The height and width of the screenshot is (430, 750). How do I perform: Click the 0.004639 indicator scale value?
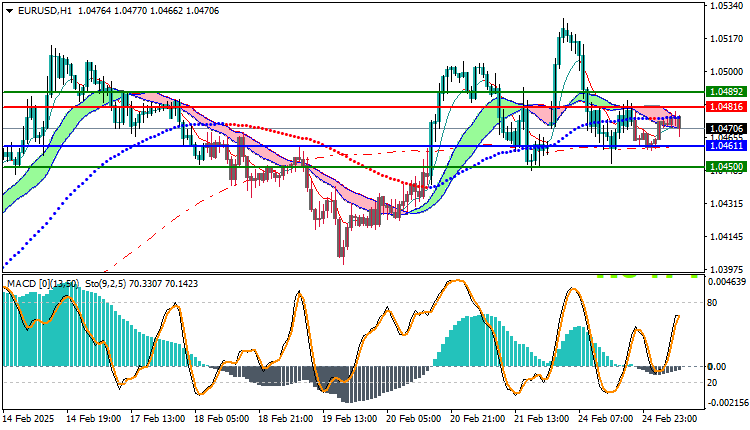tap(727, 282)
